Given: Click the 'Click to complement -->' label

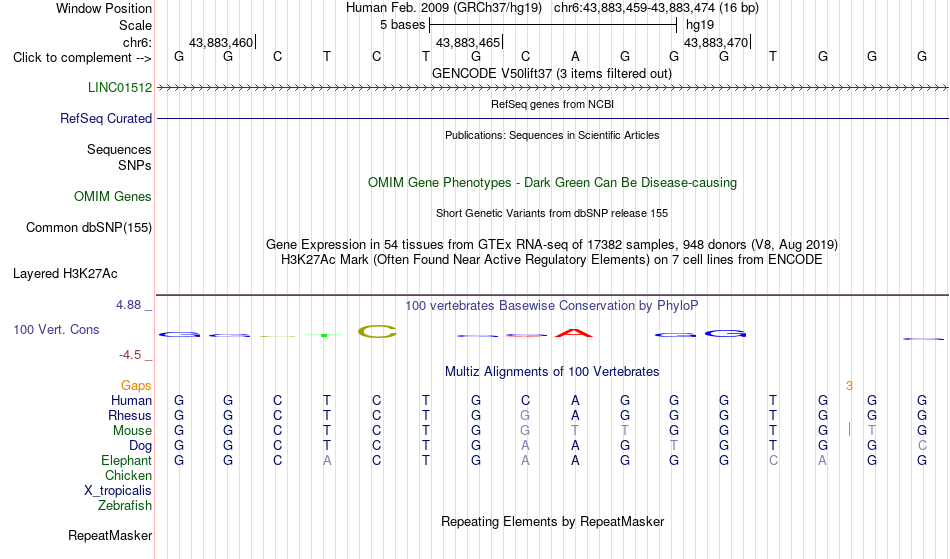Looking at the screenshot, I should 82,58.
